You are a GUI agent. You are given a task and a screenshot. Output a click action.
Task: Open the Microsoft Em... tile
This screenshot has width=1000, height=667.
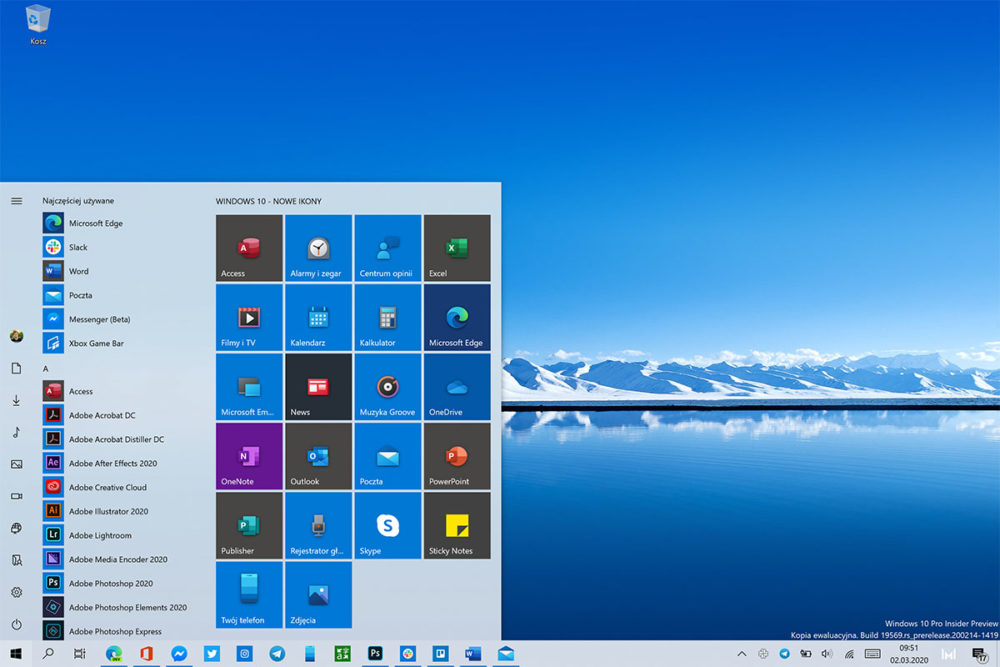point(249,387)
